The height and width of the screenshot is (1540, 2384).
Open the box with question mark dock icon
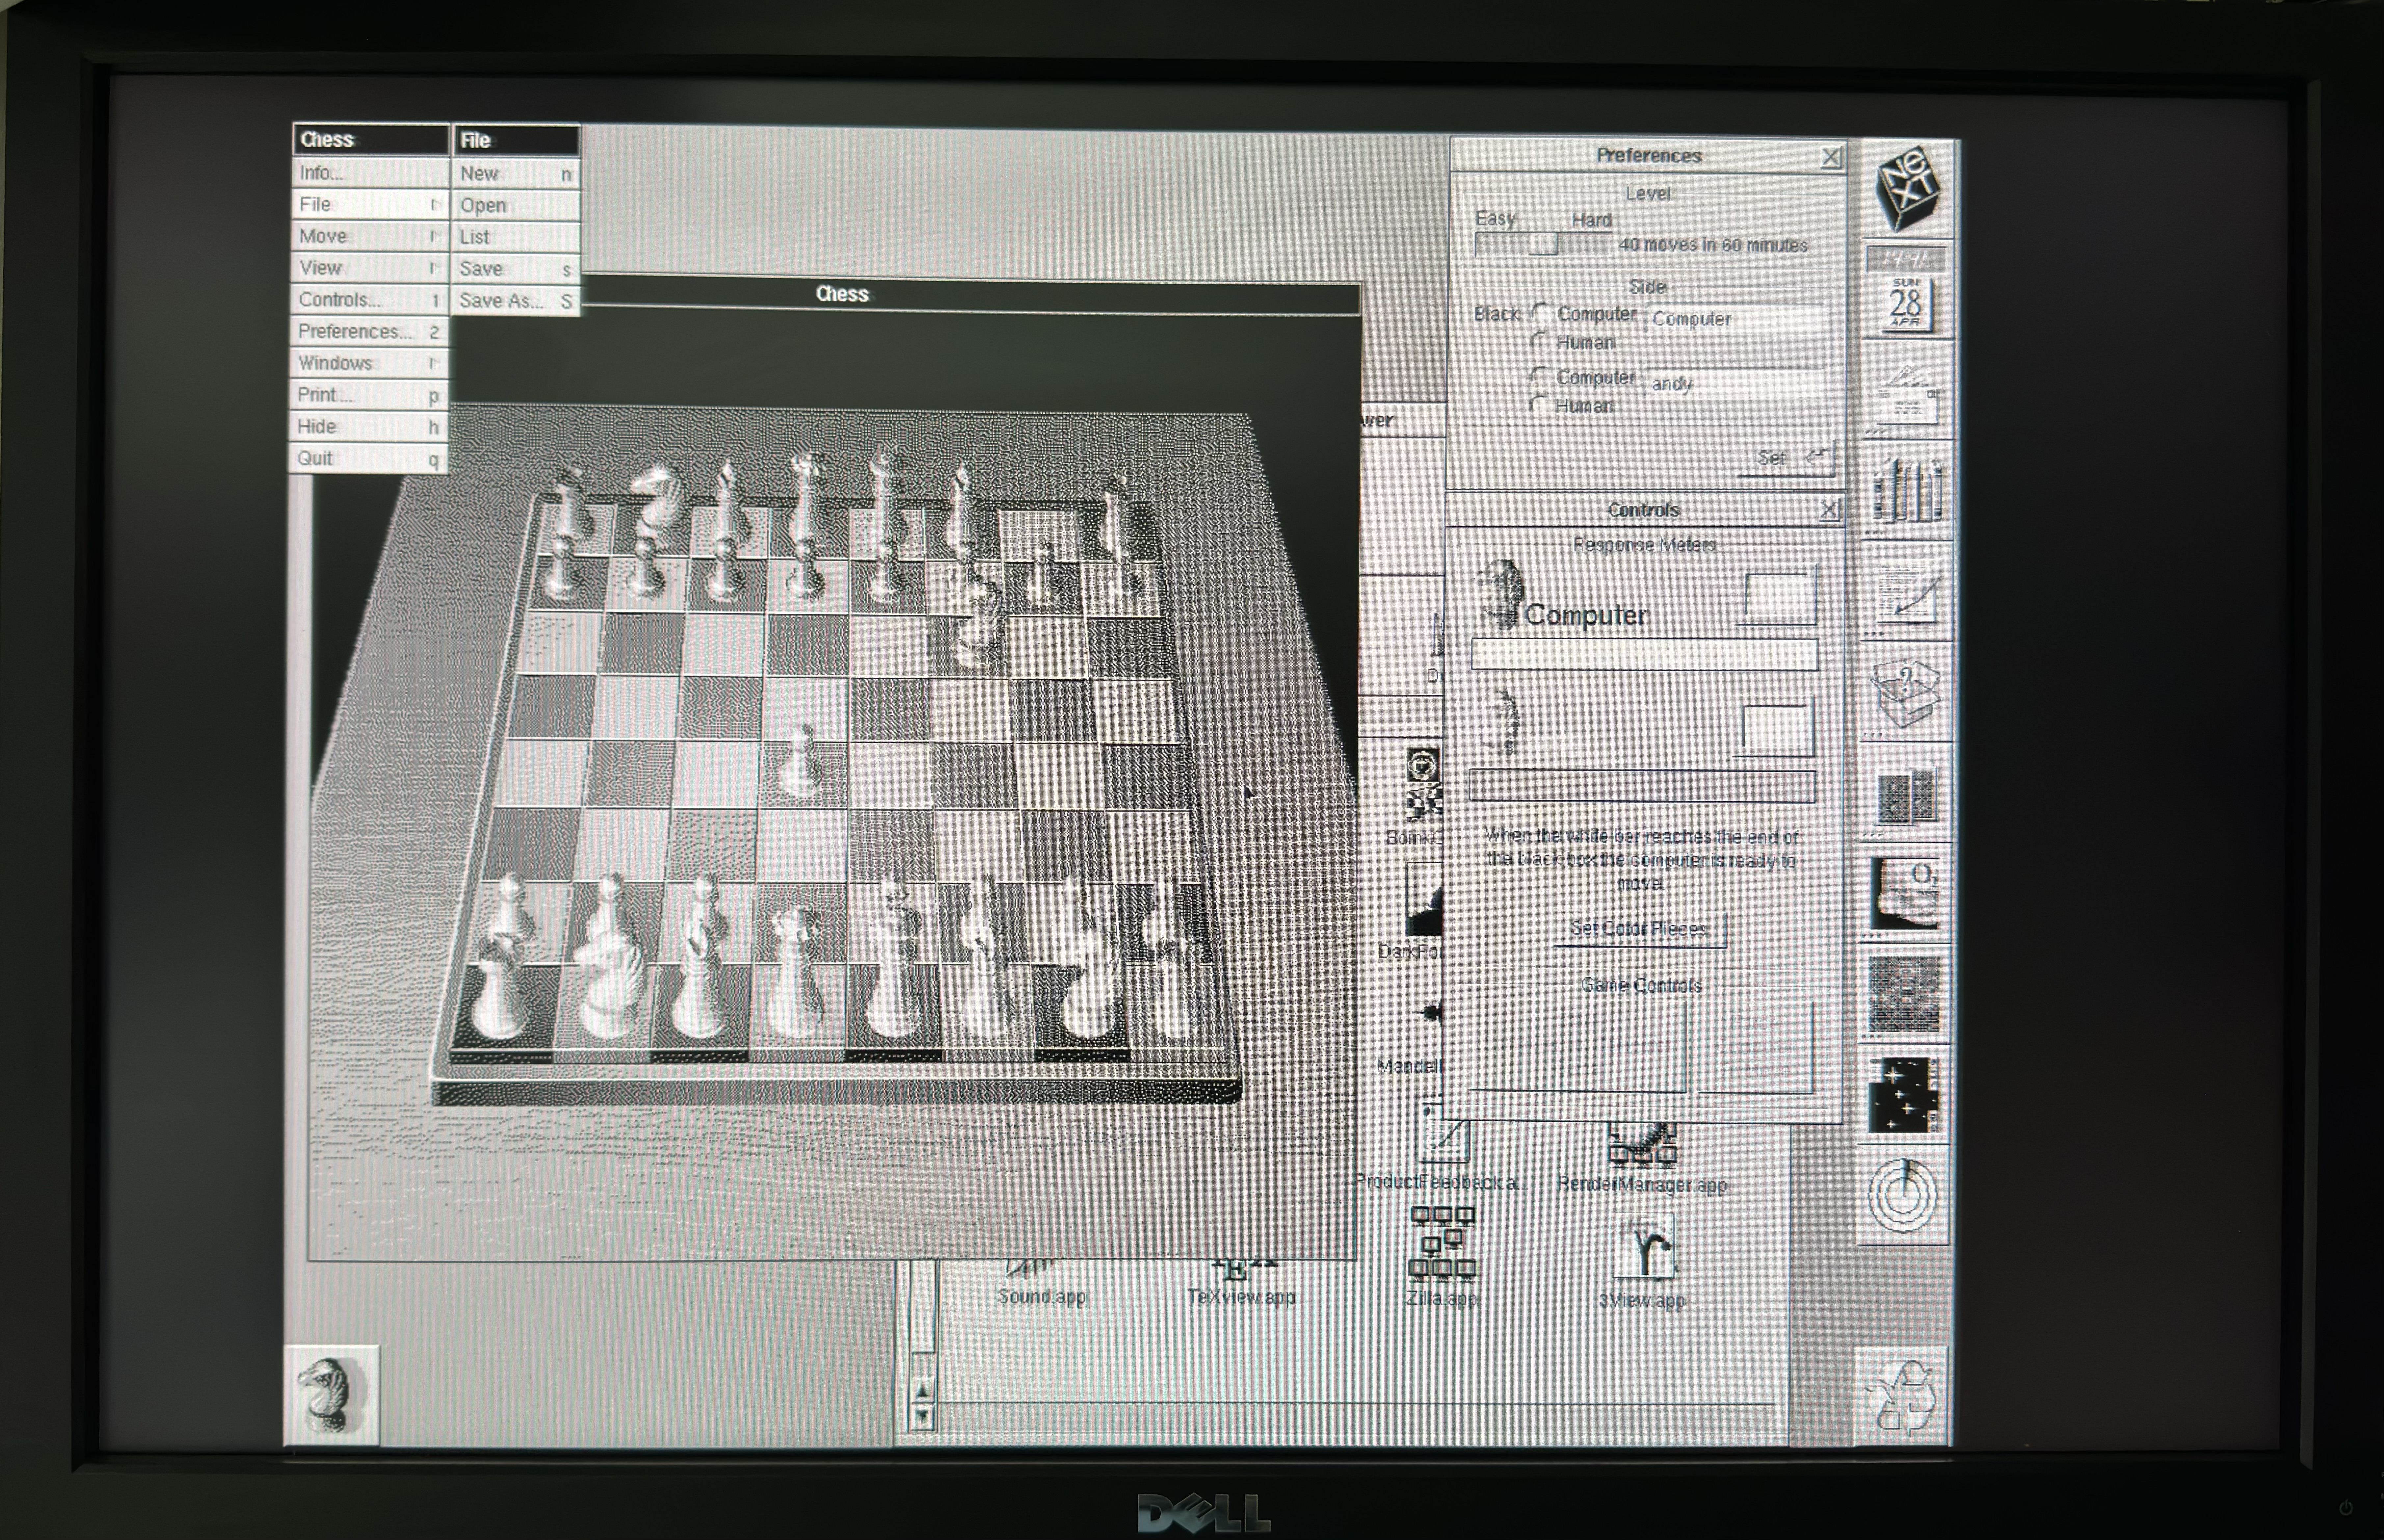tap(1906, 692)
